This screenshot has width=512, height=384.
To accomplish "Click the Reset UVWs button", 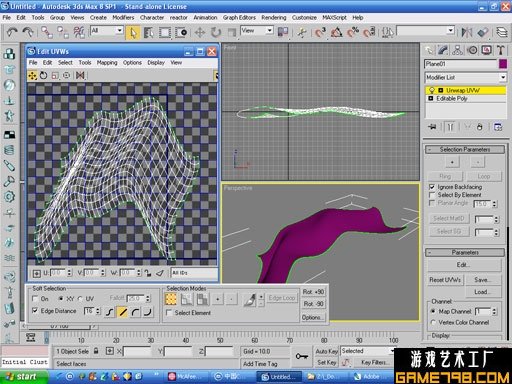I will click(445, 280).
